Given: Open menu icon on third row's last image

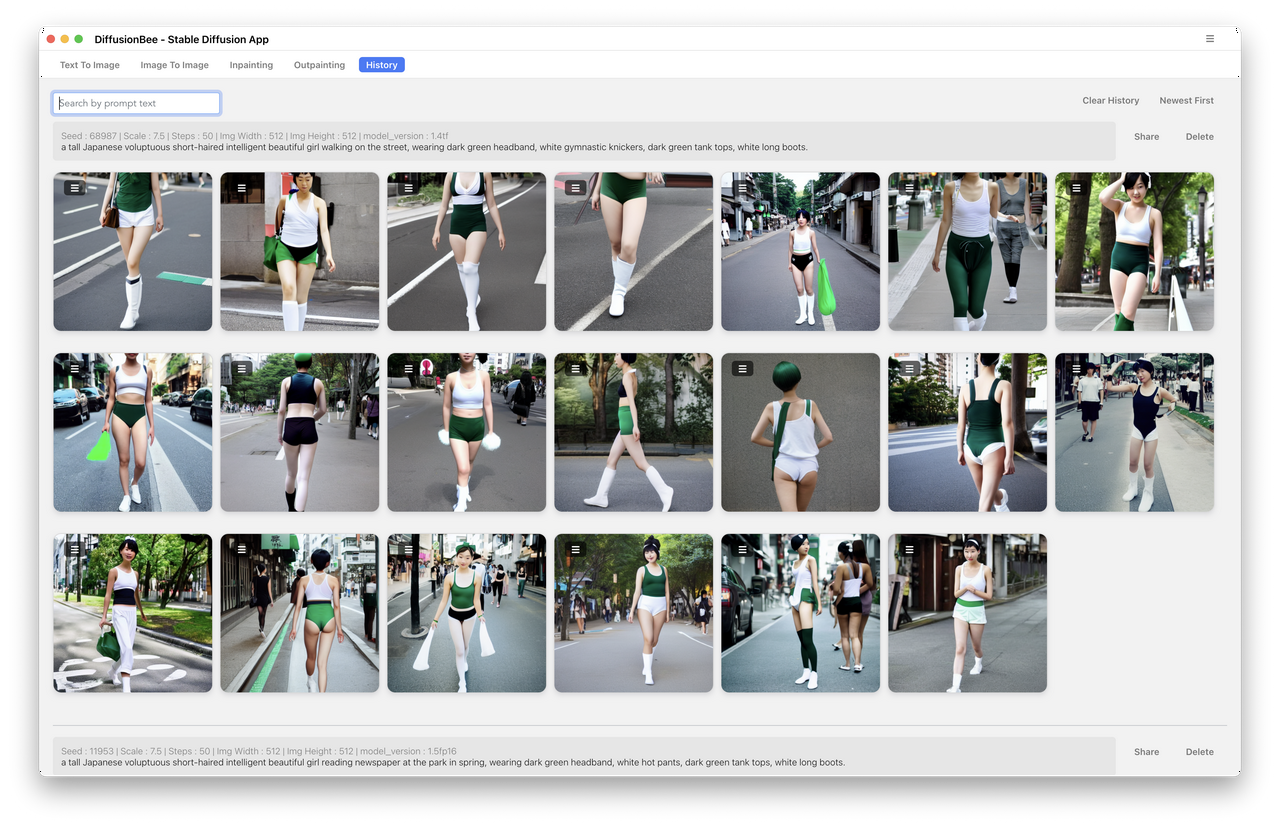Looking at the screenshot, I should 909,549.
